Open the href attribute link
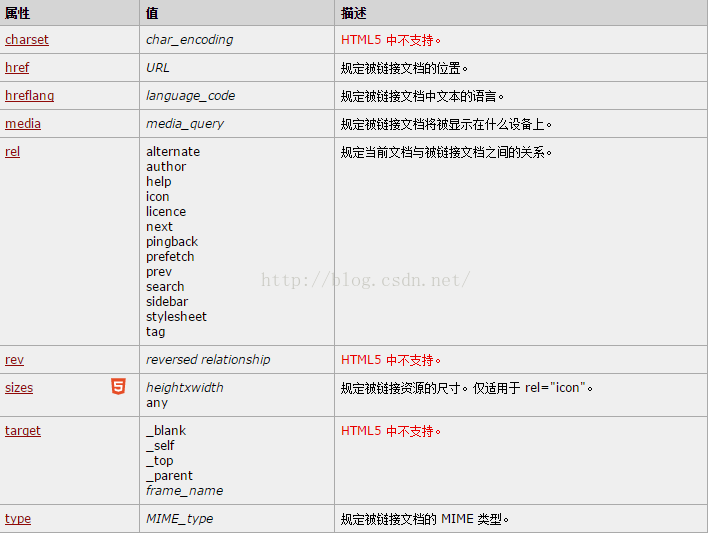Image resolution: width=712 pixels, height=538 pixels. (17, 68)
